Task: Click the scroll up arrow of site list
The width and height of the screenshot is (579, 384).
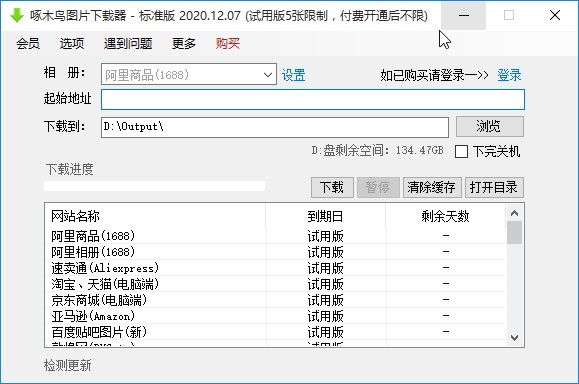Action: pos(514,213)
